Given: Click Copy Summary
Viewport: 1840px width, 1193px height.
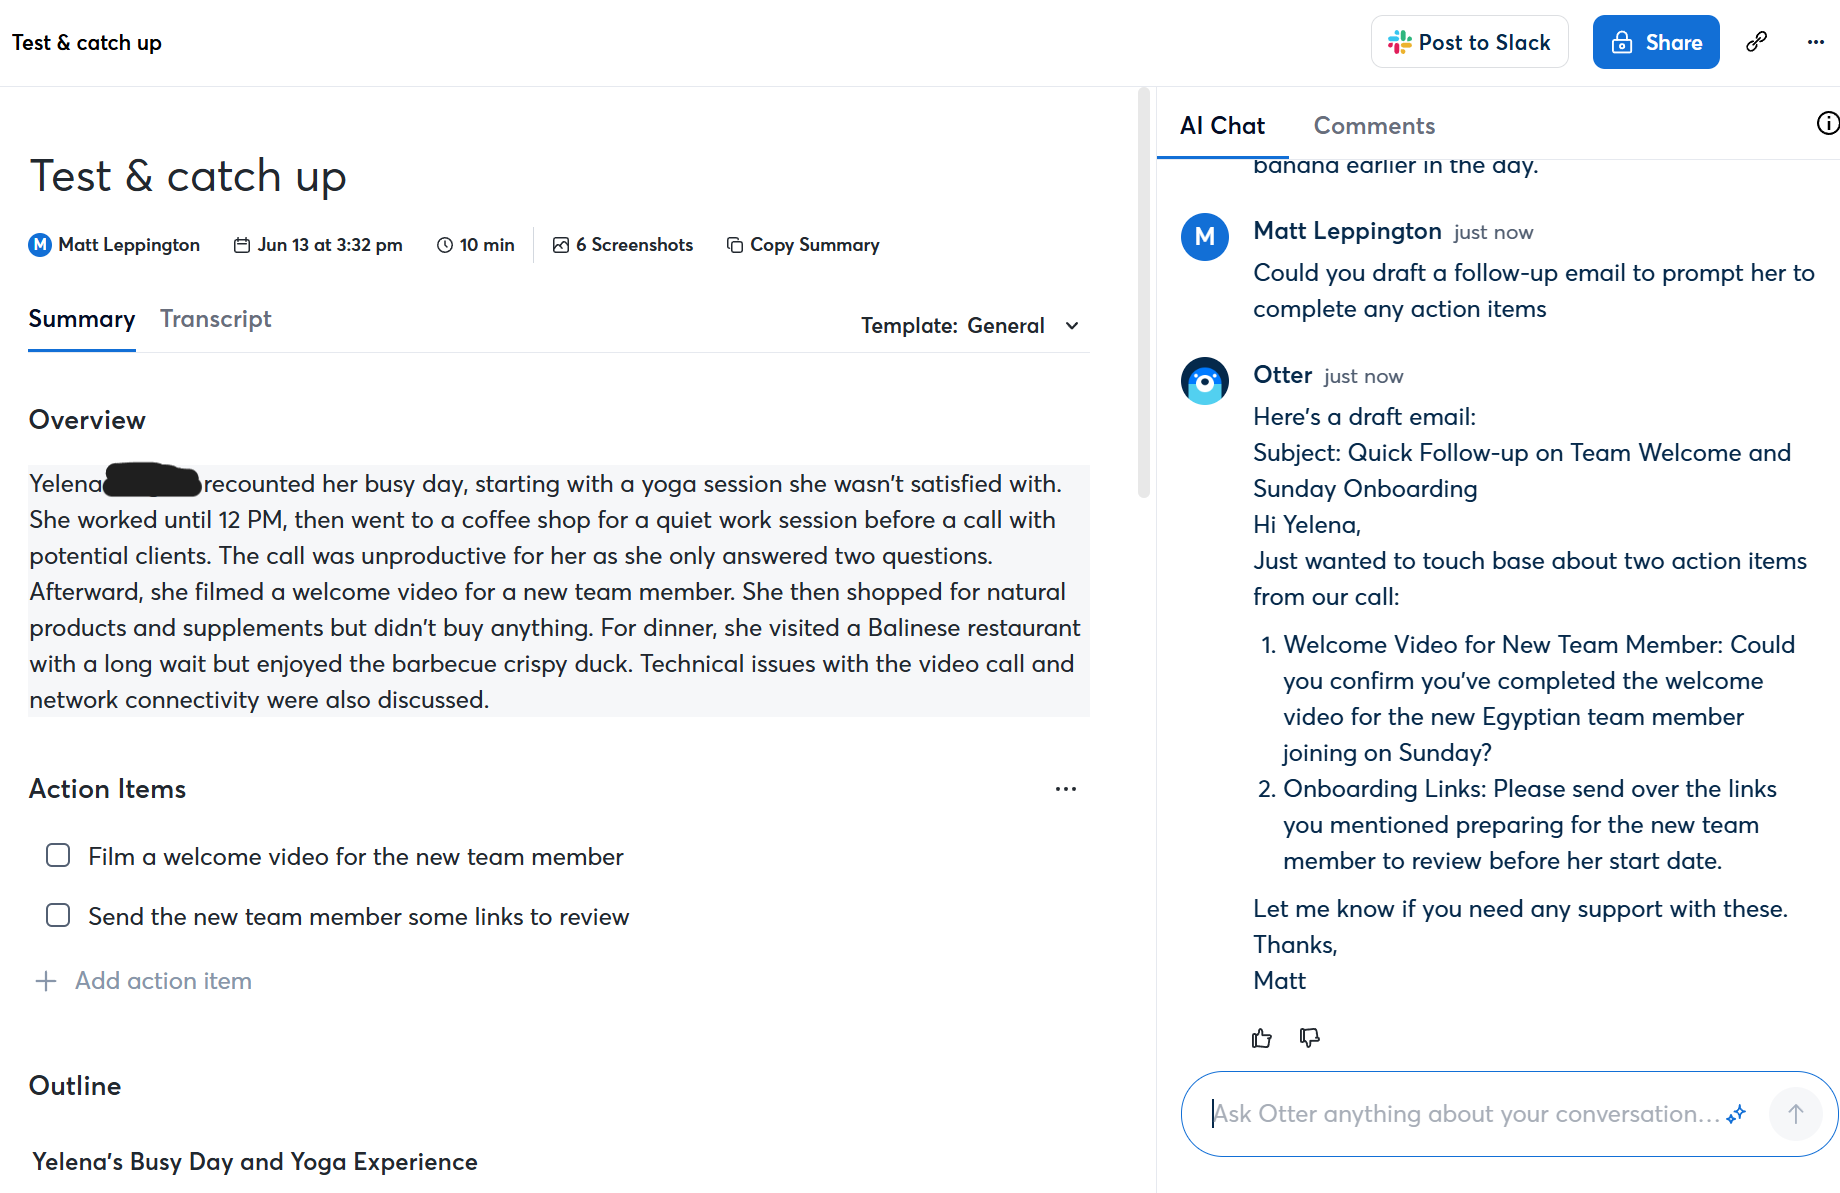Looking at the screenshot, I should tap(803, 245).
